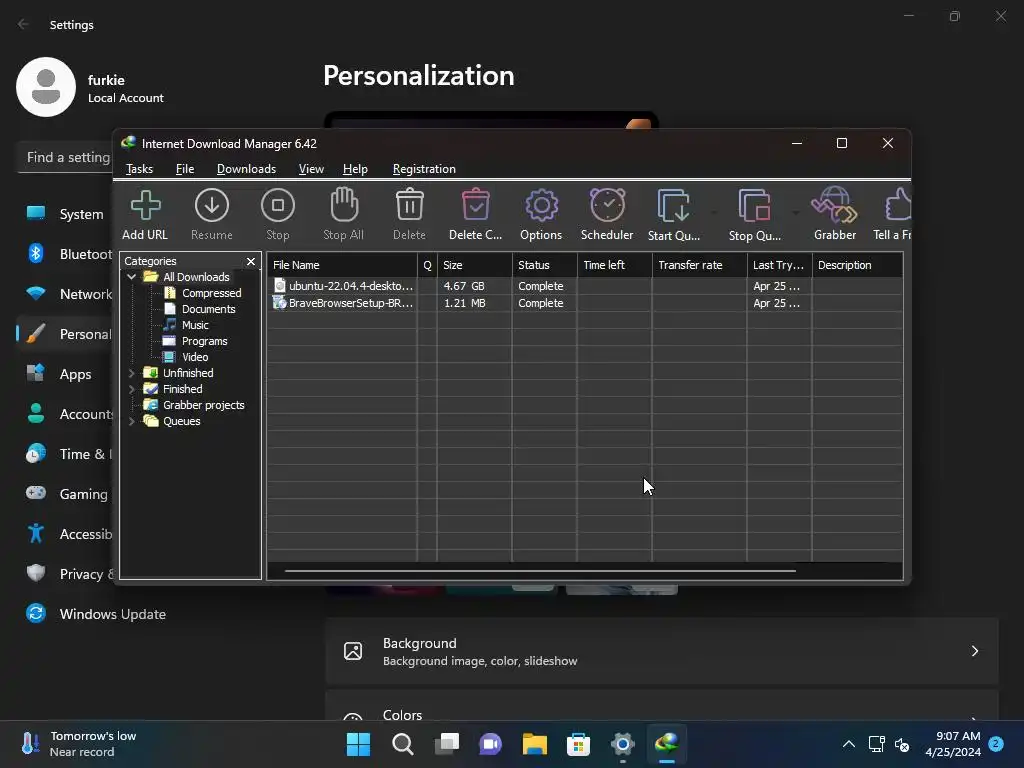Open Gaming in Settings sidebar
The width and height of the screenshot is (1024, 768).
[x=65, y=494]
